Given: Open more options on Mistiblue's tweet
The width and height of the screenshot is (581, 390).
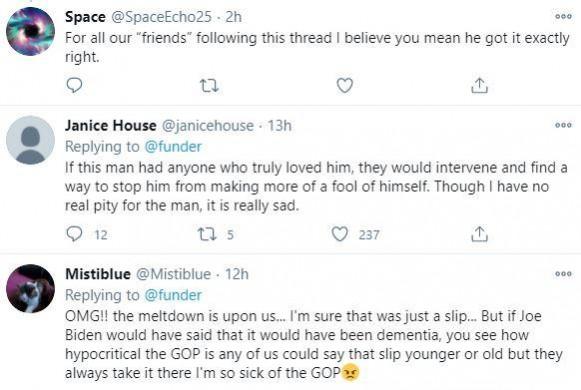Looking at the screenshot, I should [563, 274].
